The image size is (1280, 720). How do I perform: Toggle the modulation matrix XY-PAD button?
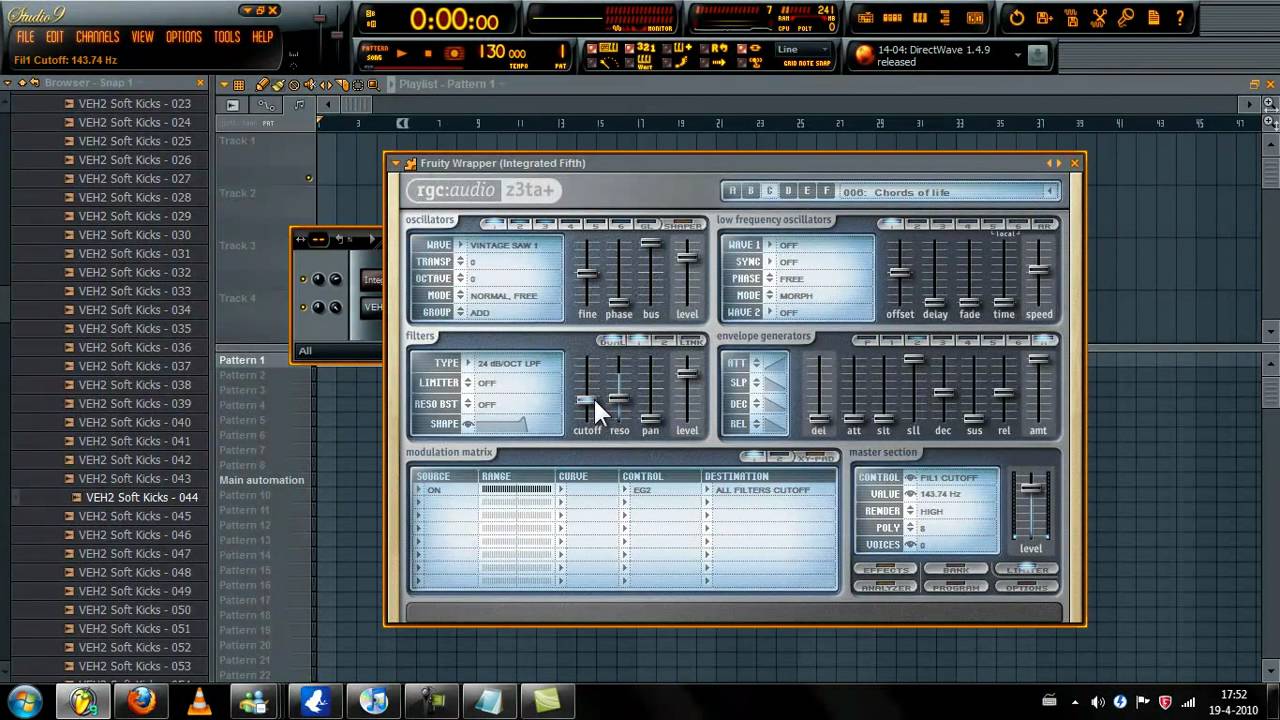click(817, 458)
